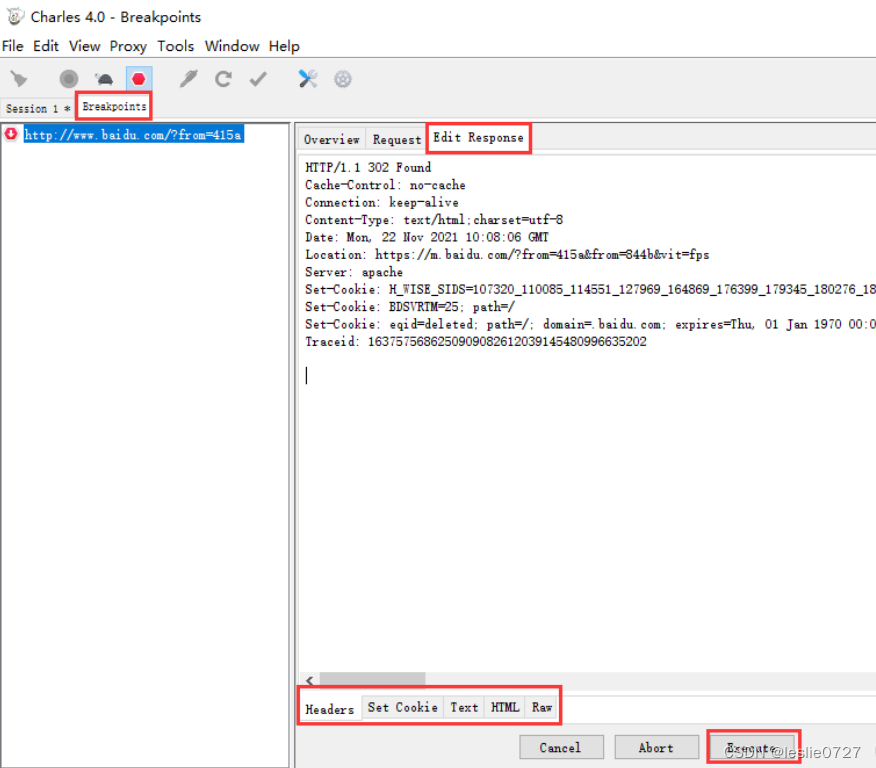The image size is (876, 768).
Task: Open the Overview tab
Action: (x=331, y=140)
